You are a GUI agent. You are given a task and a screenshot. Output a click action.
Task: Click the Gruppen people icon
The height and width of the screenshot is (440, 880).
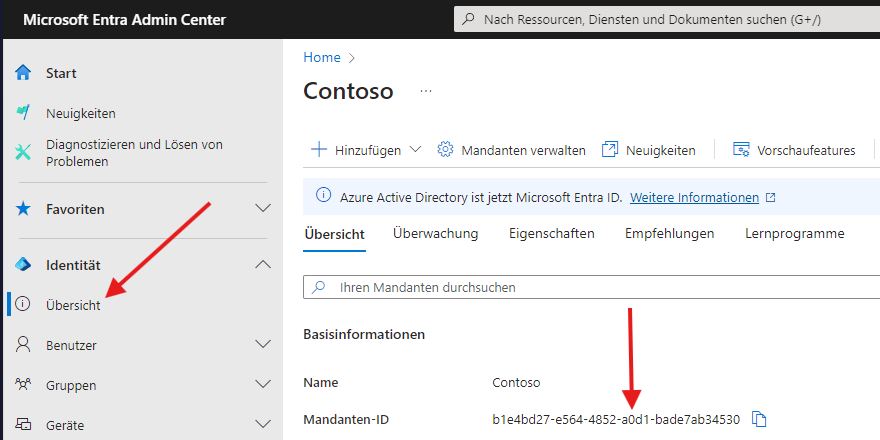(x=23, y=384)
